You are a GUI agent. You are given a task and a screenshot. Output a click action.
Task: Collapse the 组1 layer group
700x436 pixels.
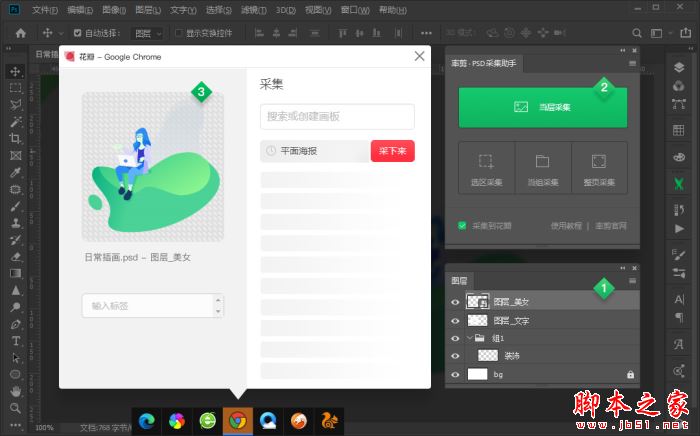[x=469, y=338]
